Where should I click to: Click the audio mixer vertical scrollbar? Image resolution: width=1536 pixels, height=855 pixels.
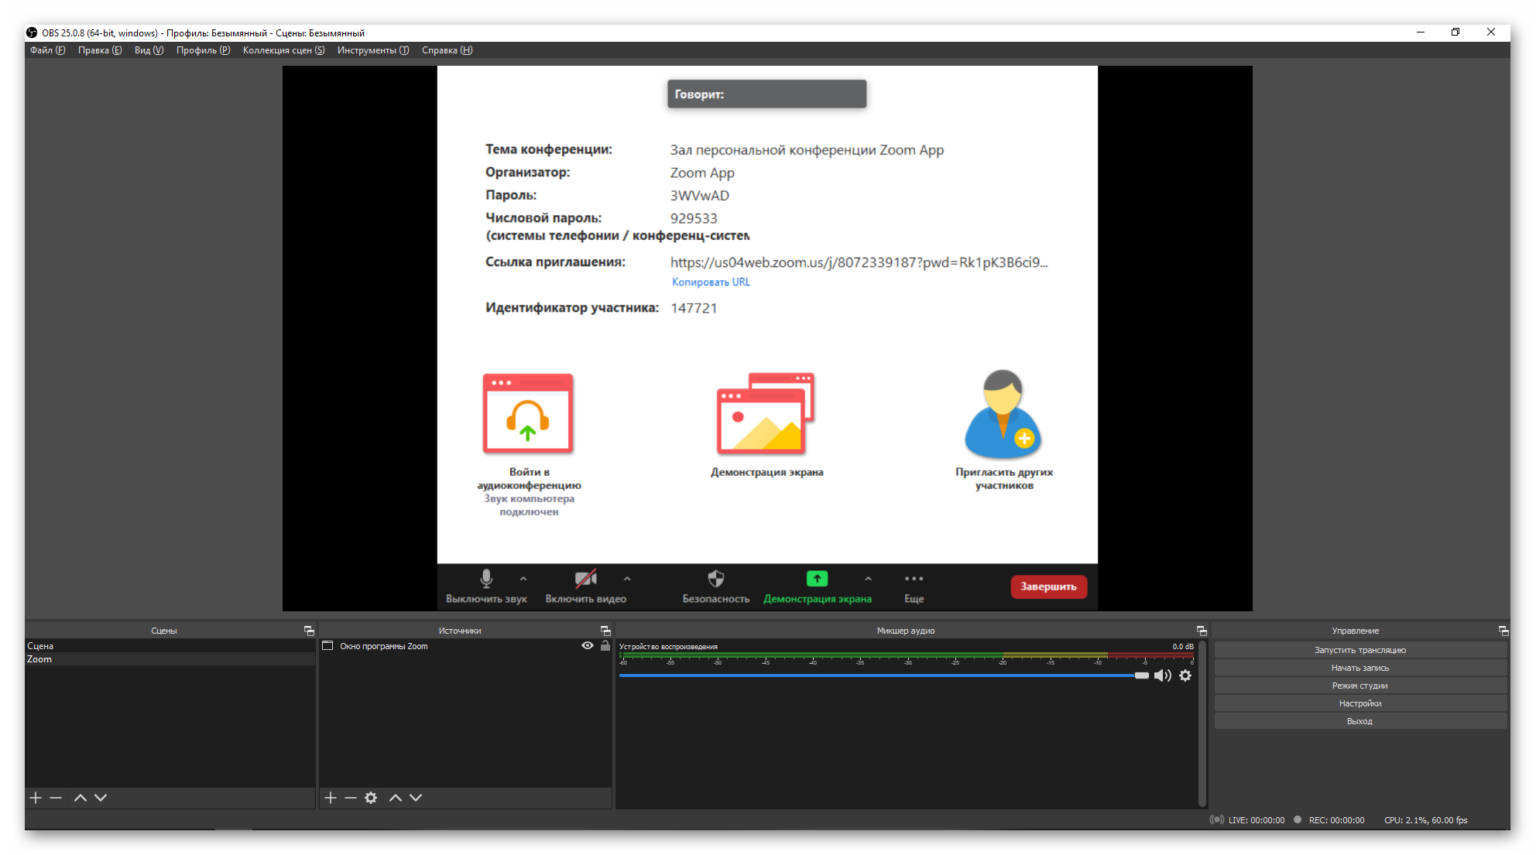[x=1203, y=724]
